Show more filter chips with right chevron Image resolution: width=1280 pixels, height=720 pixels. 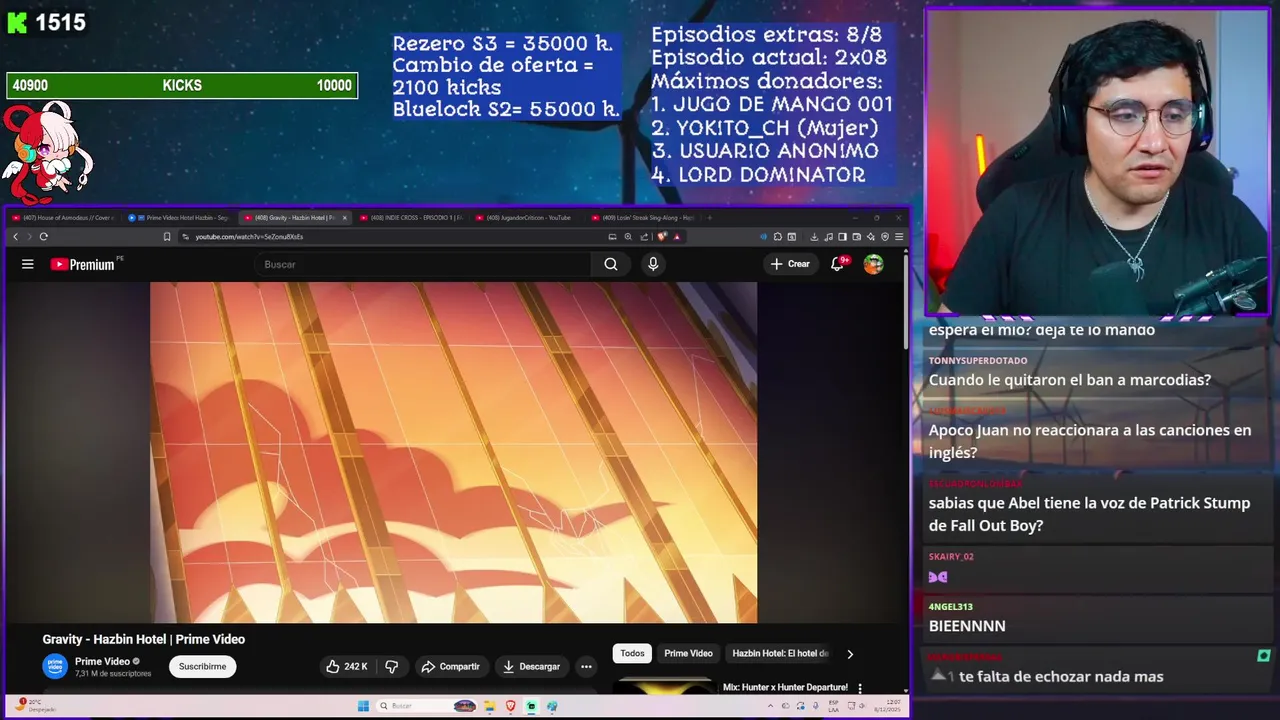(850, 654)
